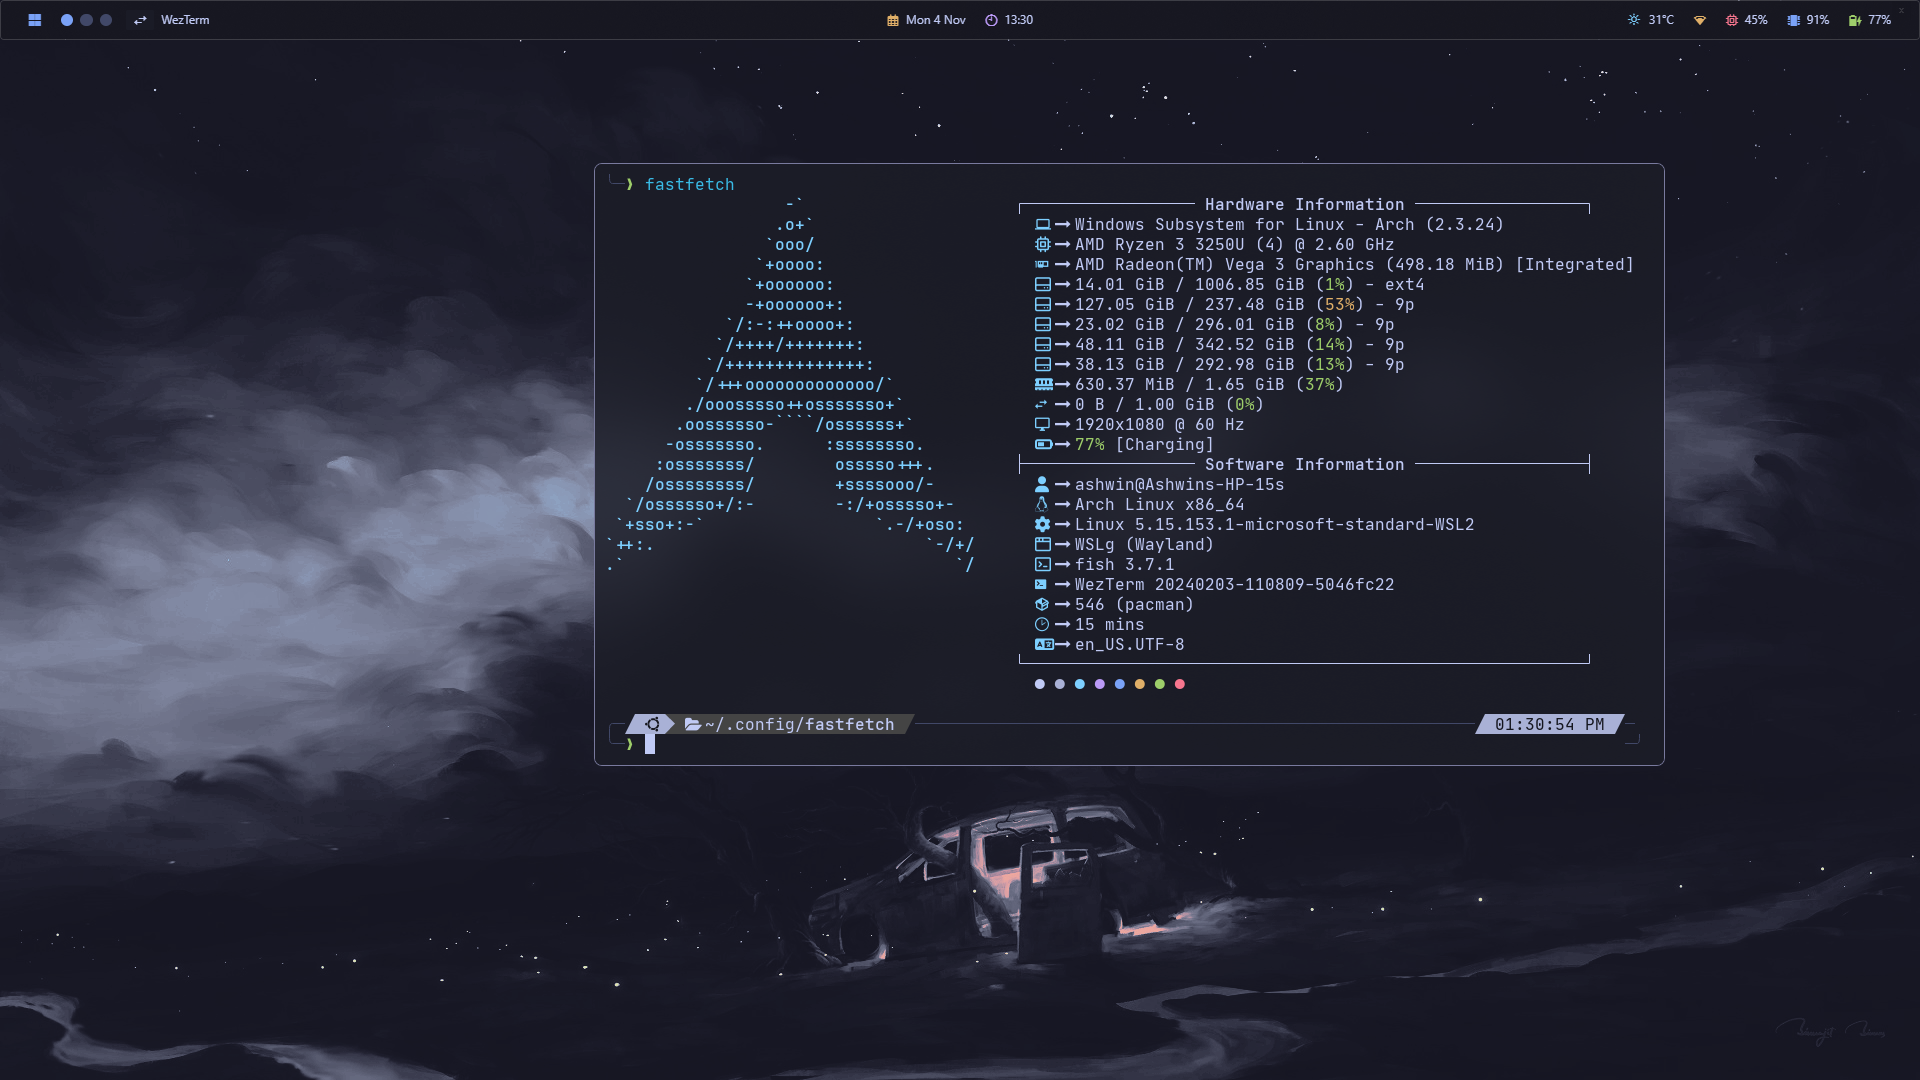1920x1080 pixels.
Task: Click the disk icon on the 14.01 GiB ext4 line
Action: pos(1042,285)
